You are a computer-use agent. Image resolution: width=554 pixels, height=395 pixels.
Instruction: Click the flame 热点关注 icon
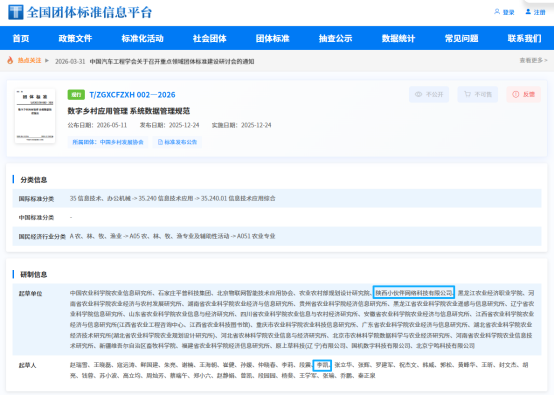(10, 60)
